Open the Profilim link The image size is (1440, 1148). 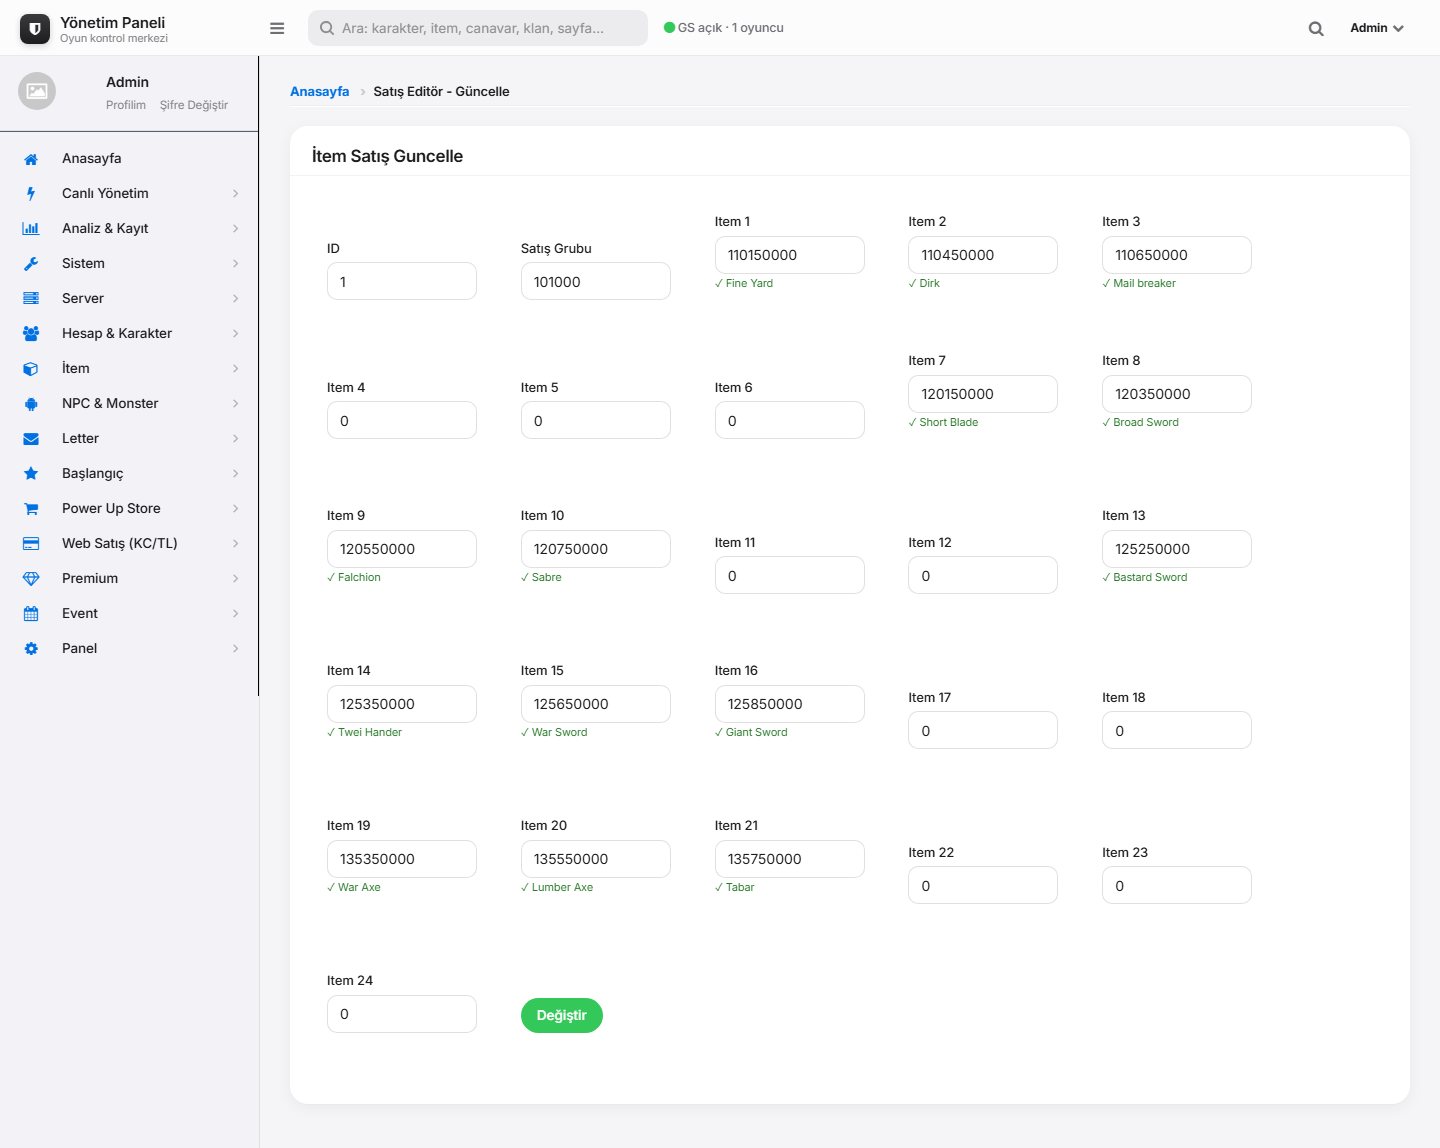point(126,105)
